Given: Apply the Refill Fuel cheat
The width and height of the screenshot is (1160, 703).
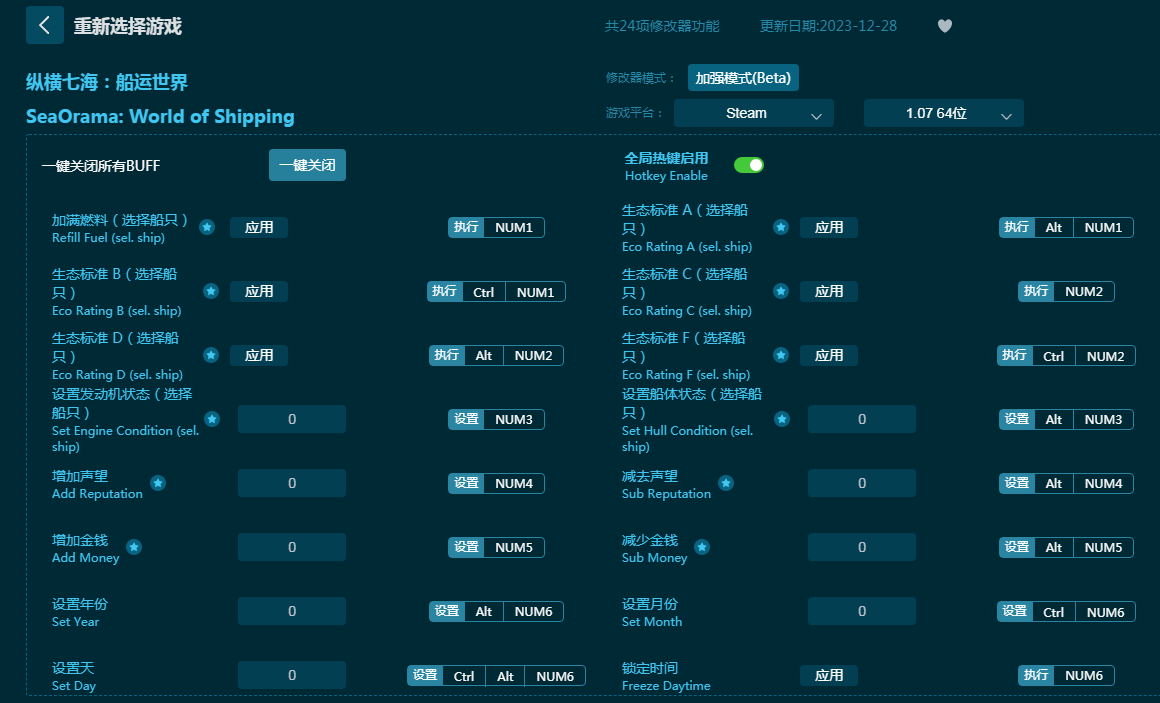Looking at the screenshot, I should (x=259, y=227).
